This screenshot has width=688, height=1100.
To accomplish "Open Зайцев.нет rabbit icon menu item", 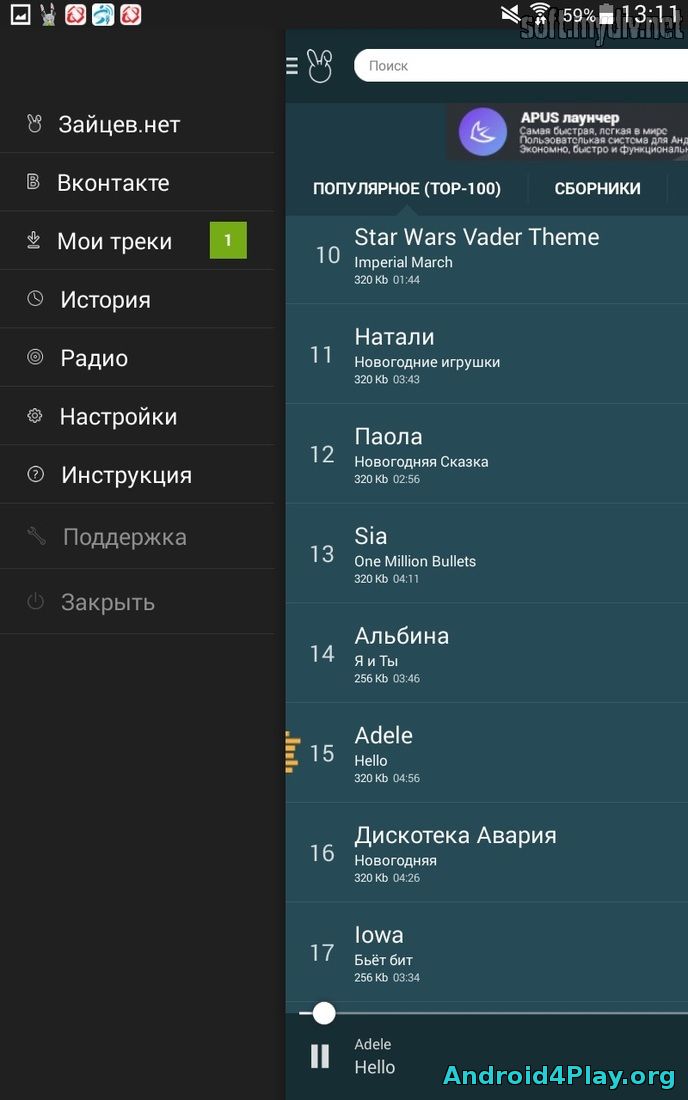I will (x=137, y=124).
